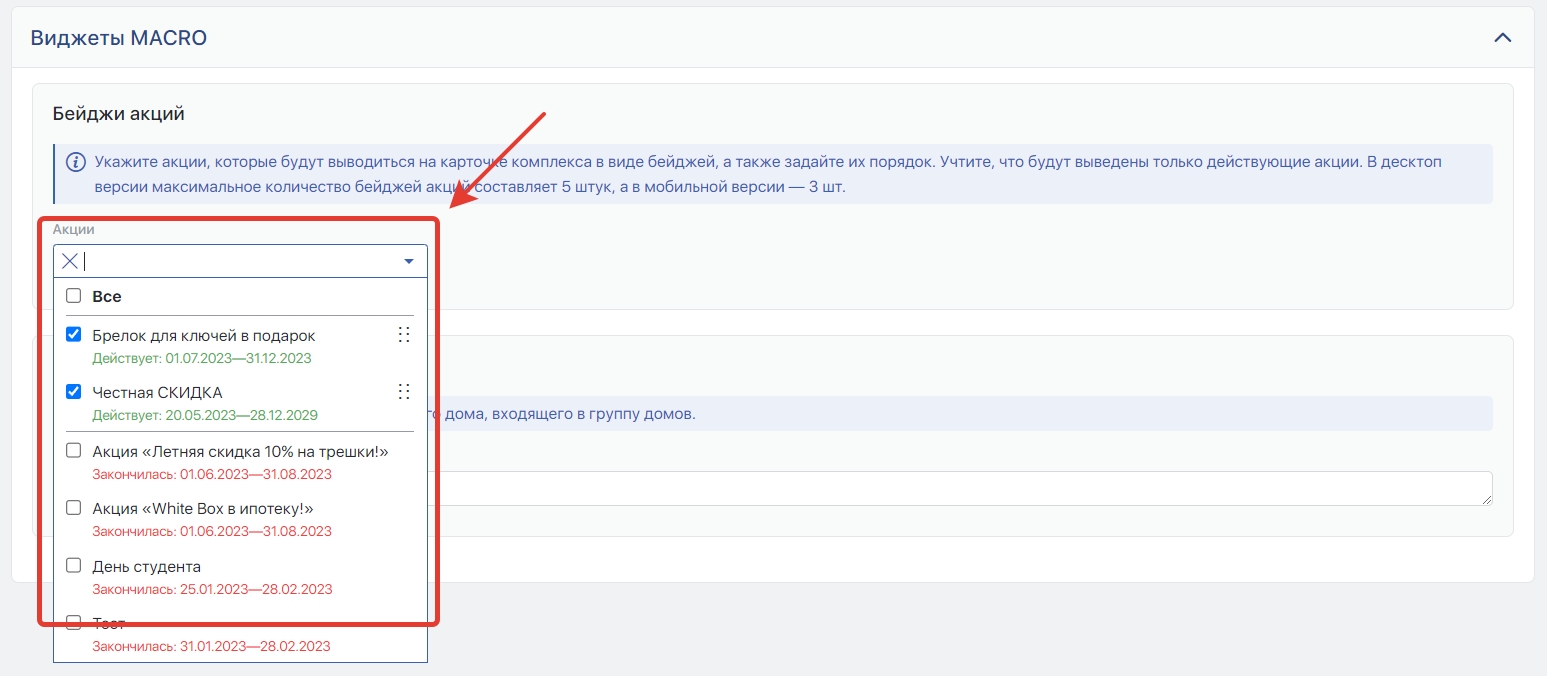Screen dimensions: 1547x676
Task: Click the Акции field label
Action: tap(73, 230)
